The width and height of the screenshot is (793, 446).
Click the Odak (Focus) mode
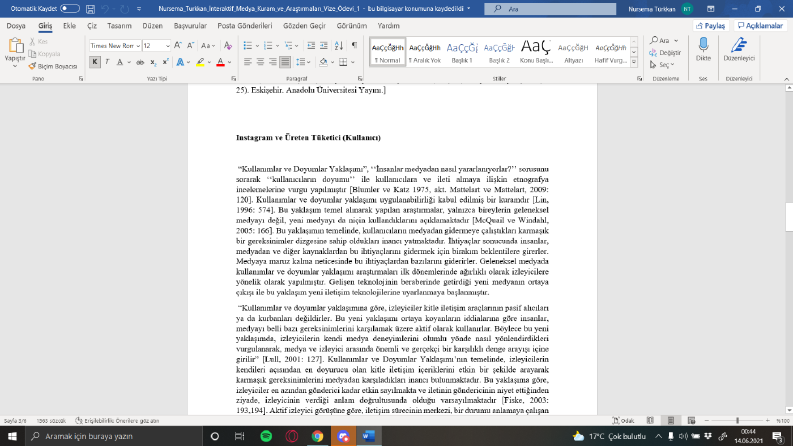(623, 421)
